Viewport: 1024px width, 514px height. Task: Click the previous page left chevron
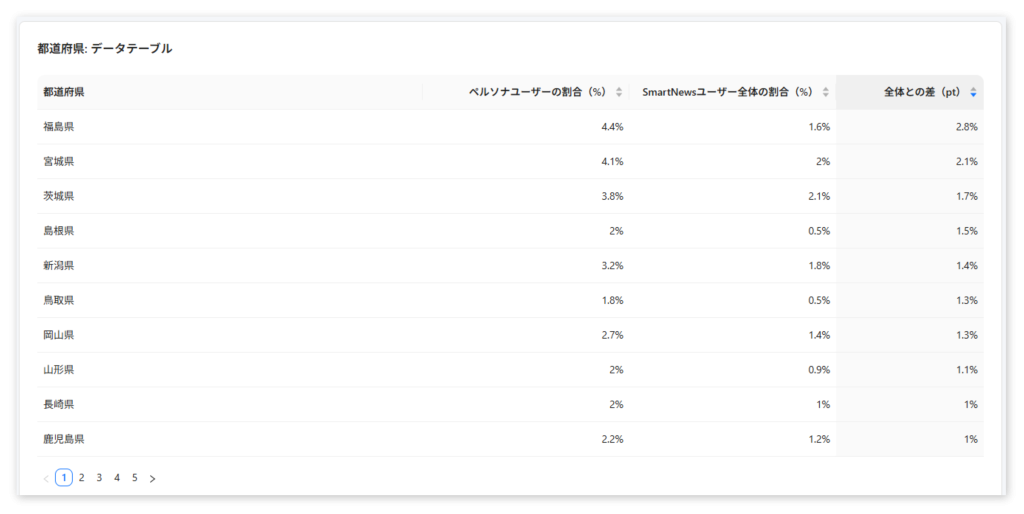tap(46, 479)
